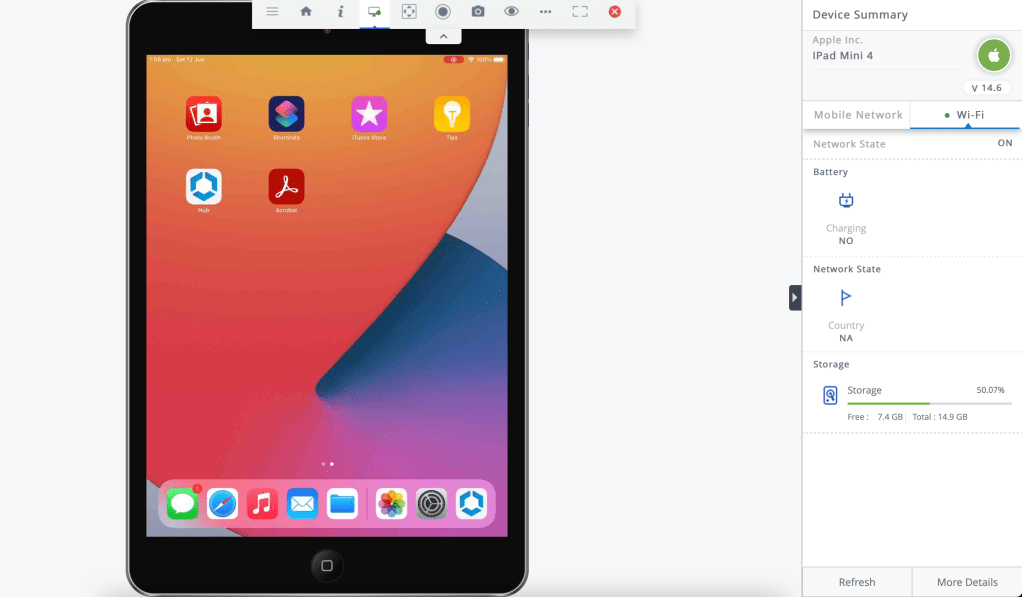
Task: Toggle the remote screen monitor icon
Action: (x=374, y=12)
